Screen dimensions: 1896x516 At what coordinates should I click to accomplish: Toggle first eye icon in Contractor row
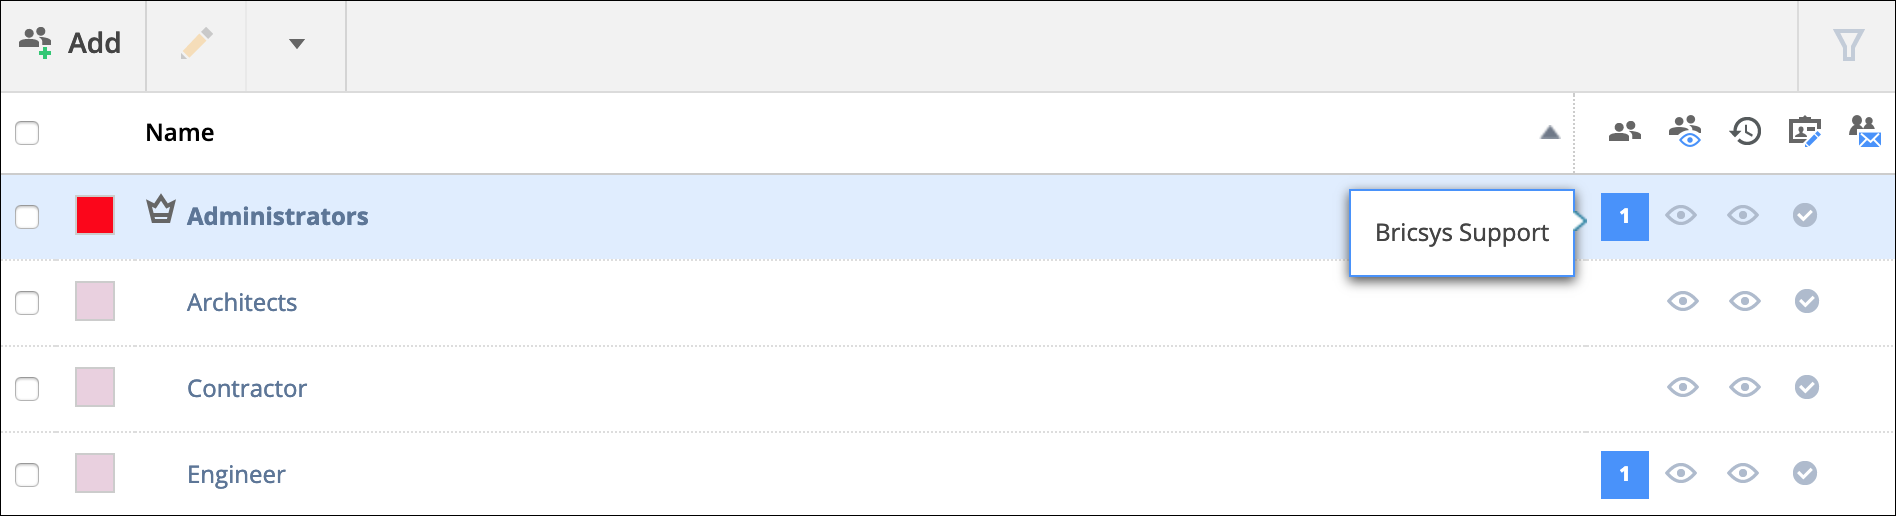click(x=1683, y=387)
